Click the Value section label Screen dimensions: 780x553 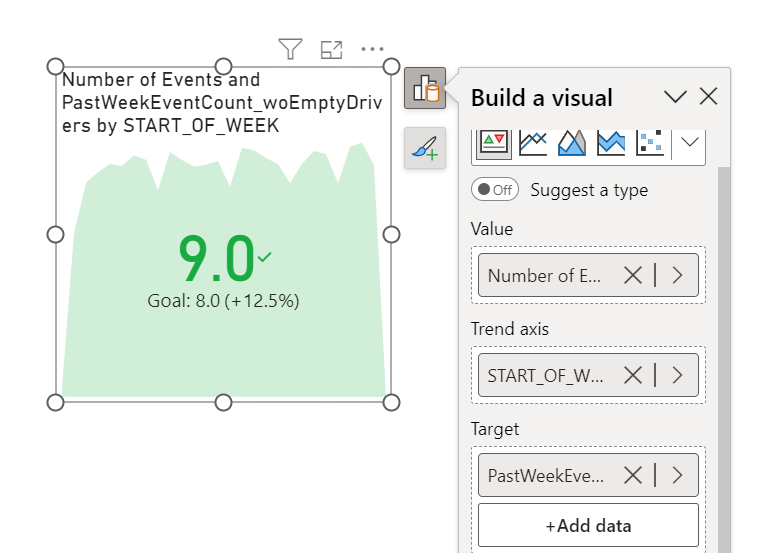coord(492,229)
